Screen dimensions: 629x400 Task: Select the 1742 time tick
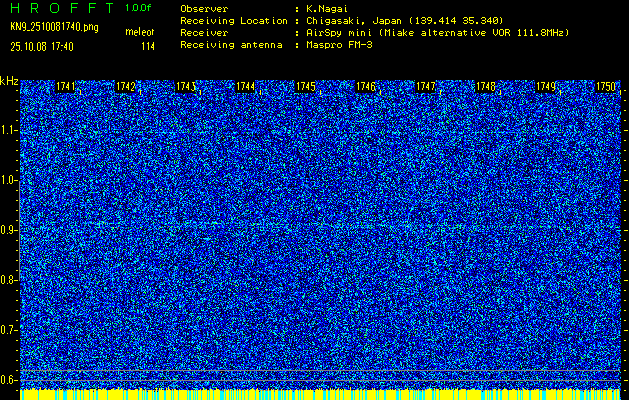[x=126, y=87]
